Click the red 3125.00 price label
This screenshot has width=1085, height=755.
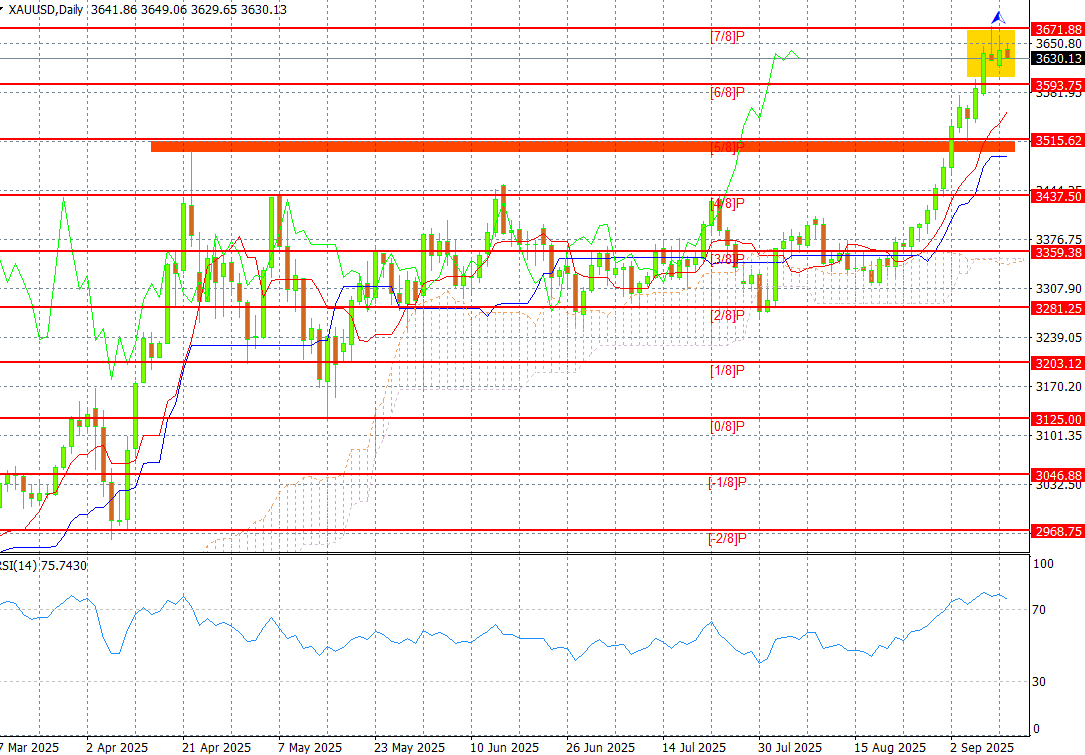coord(1057,419)
